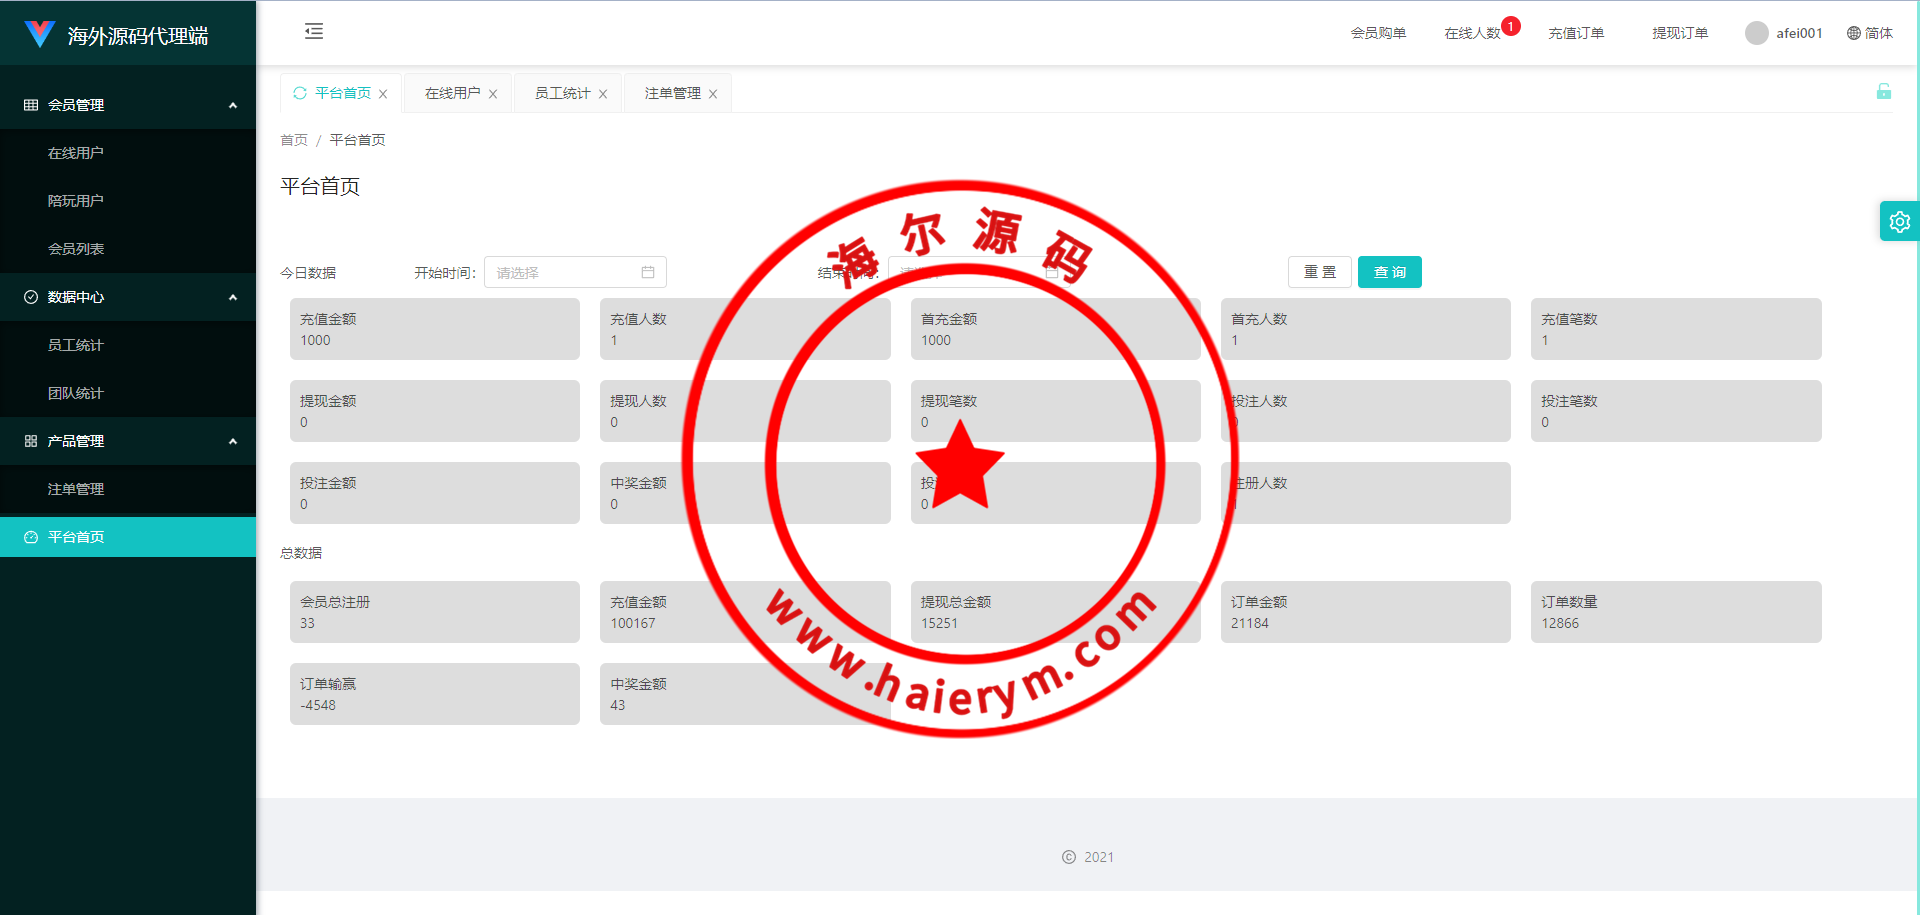Click the sidebar collapse hamburger icon
This screenshot has width=1920, height=915.
[314, 32]
